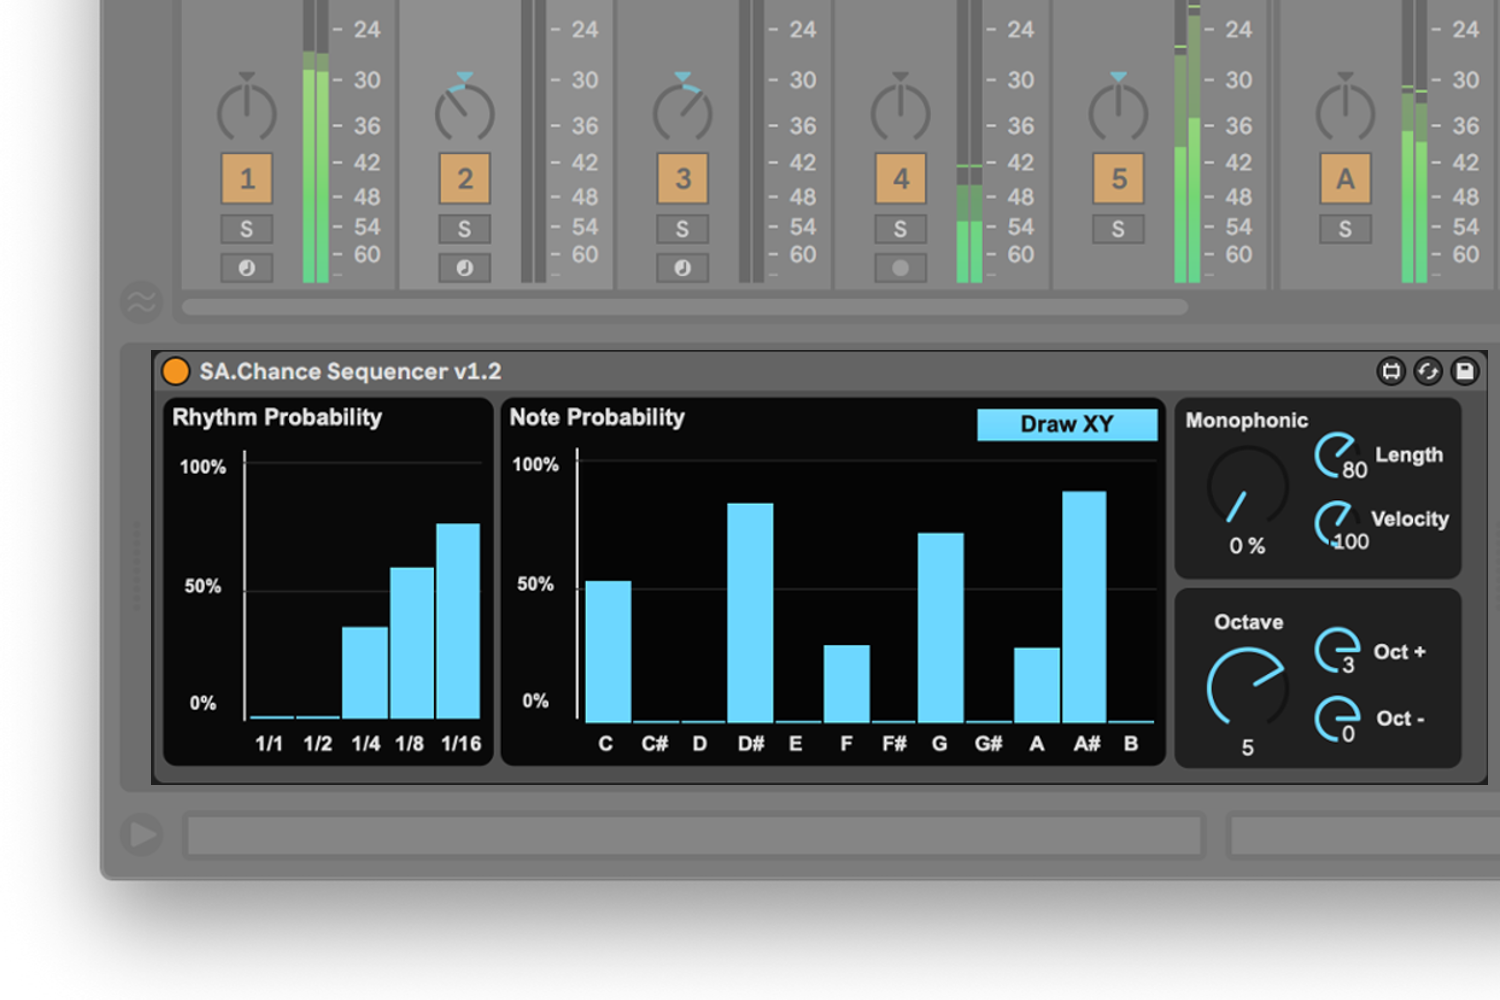Screen dimensions: 1500x1000
Task: Adjust the Length knob showing 80
Action: [1336, 455]
